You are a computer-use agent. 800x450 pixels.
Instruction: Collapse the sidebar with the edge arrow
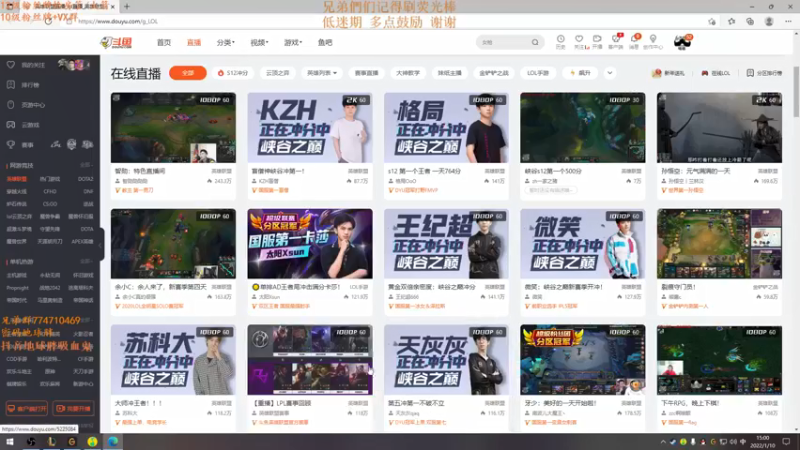[x=101, y=244]
